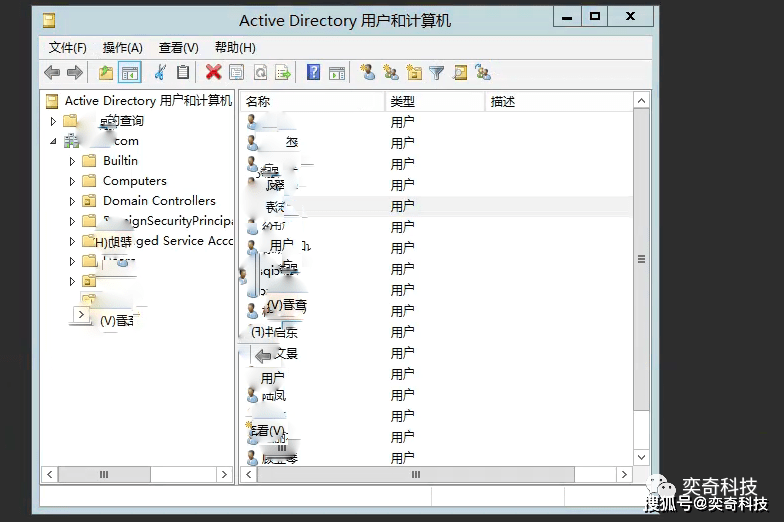This screenshot has height=522, width=784.
Task: Click the Copy clipboard toolbar icon
Action: coord(183,72)
